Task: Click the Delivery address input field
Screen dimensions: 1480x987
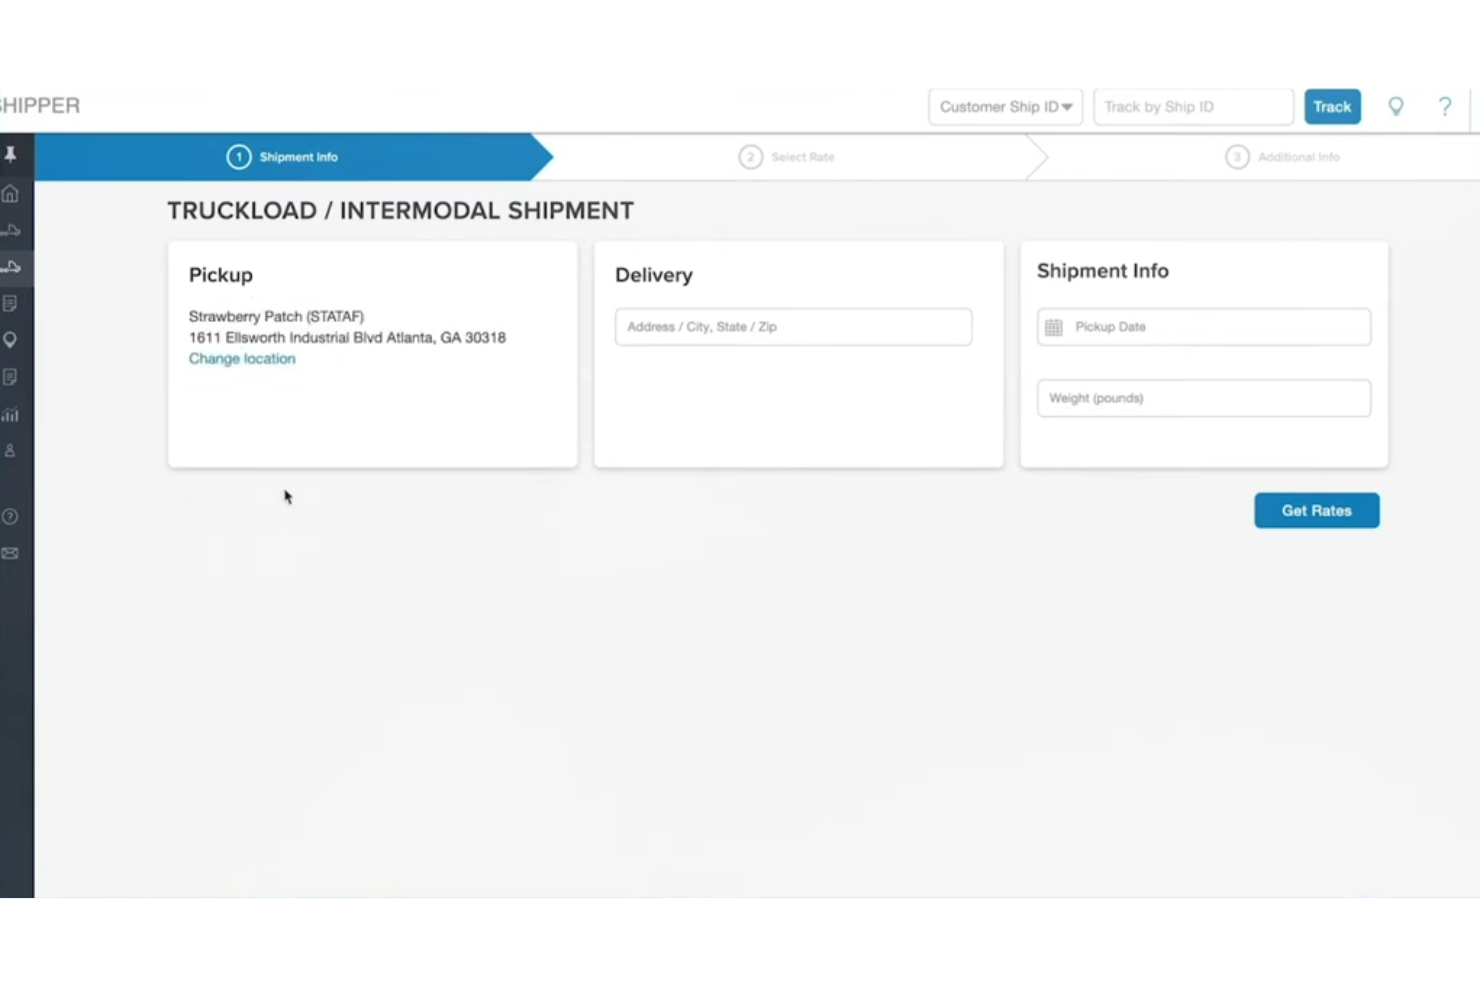Action: (x=792, y=327)
